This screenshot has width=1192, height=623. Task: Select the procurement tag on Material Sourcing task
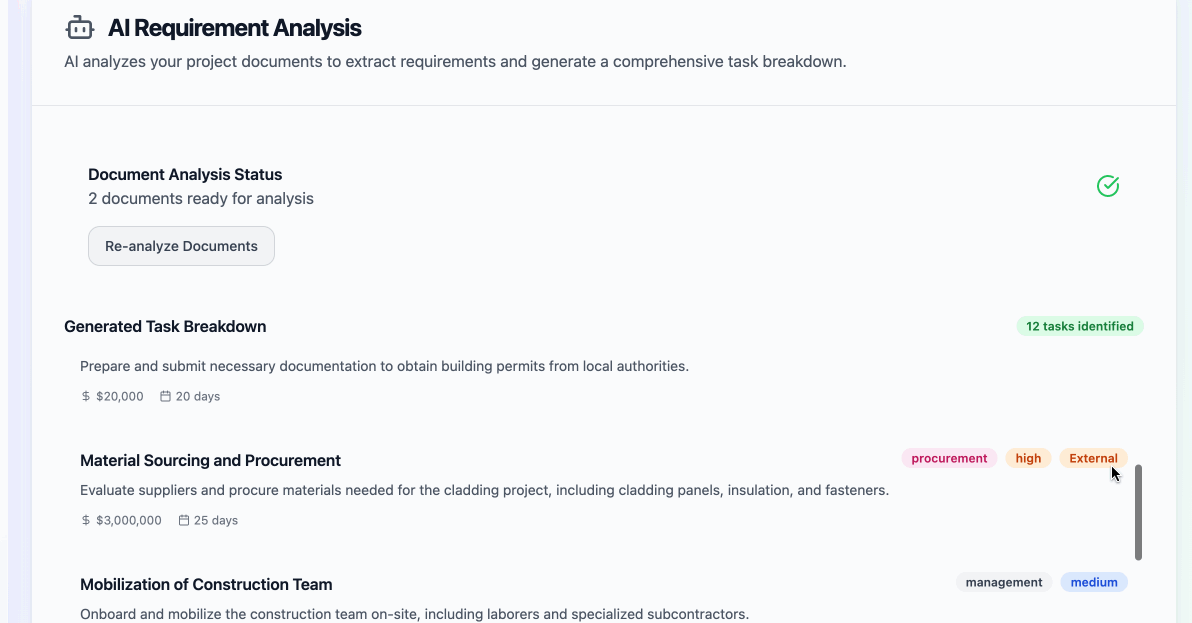[949, 458]
